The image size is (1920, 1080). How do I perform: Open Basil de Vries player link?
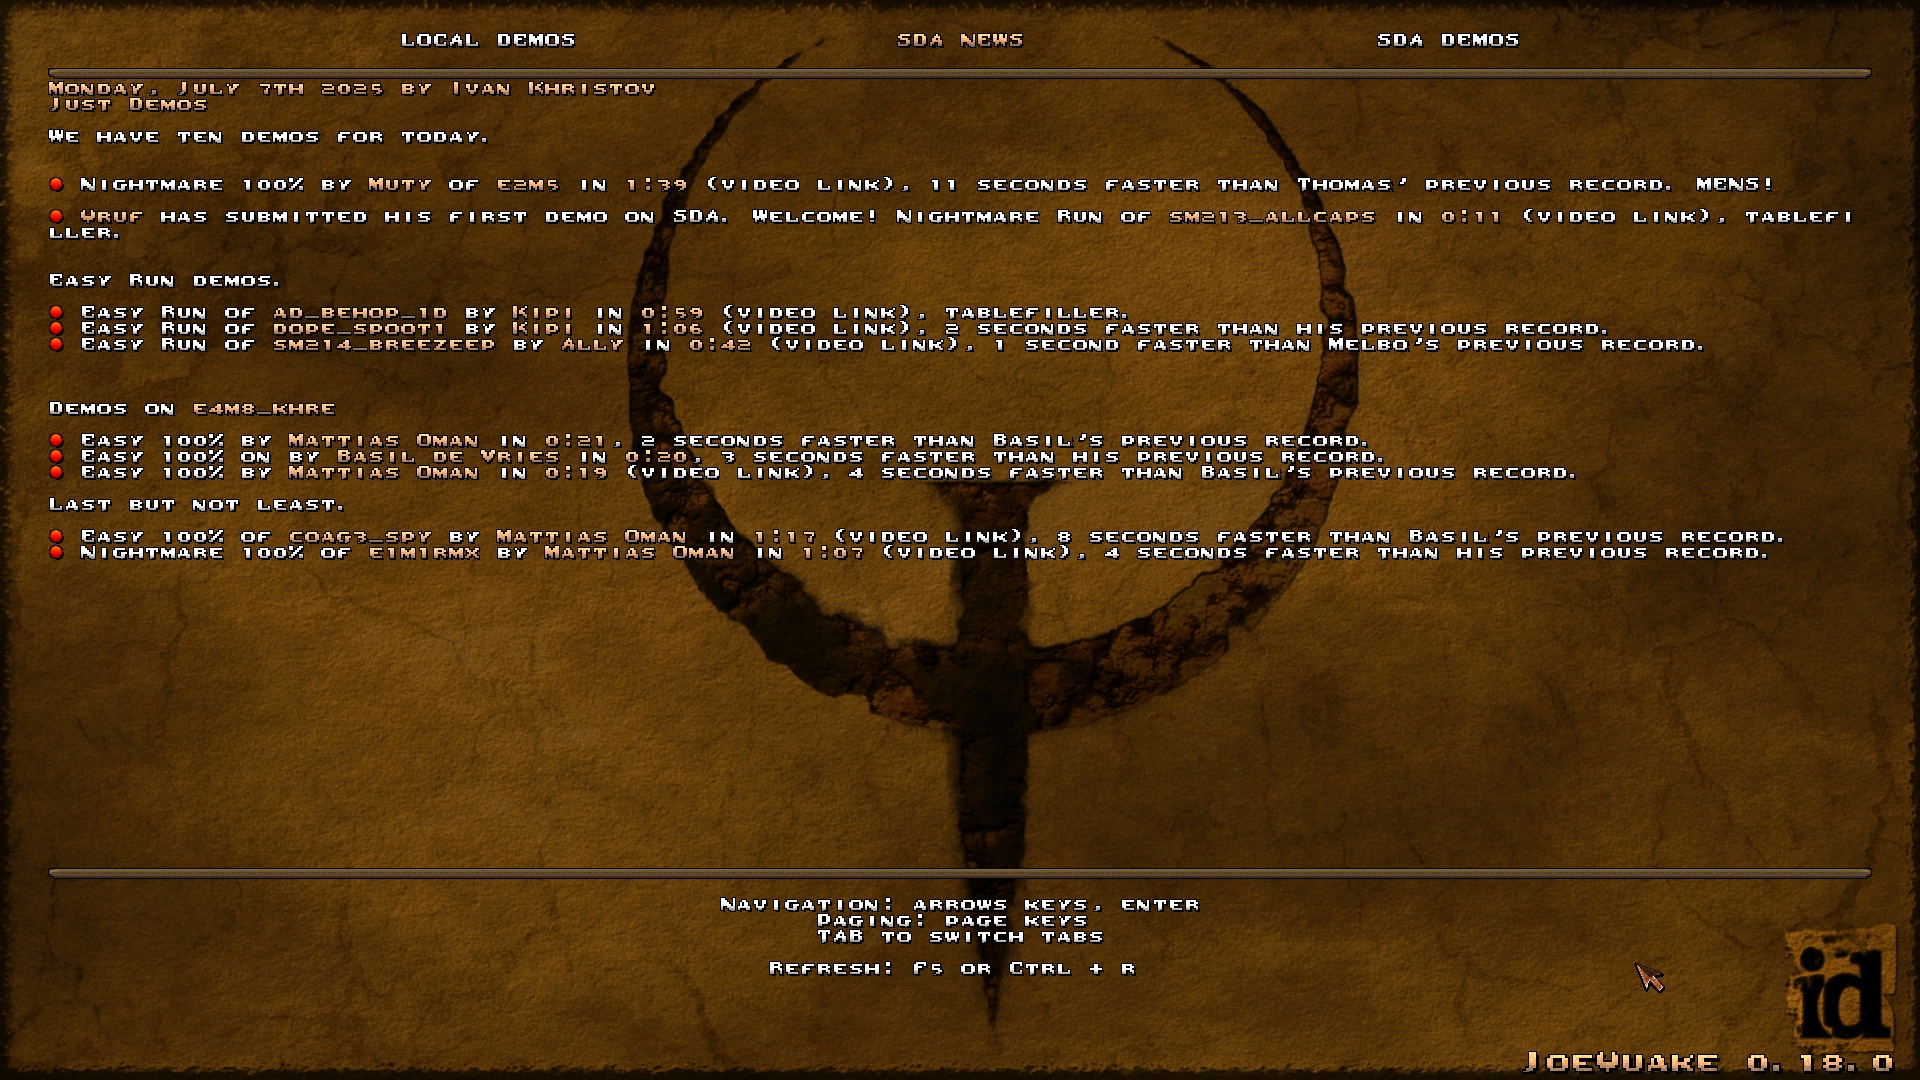[x=448, y=456]
